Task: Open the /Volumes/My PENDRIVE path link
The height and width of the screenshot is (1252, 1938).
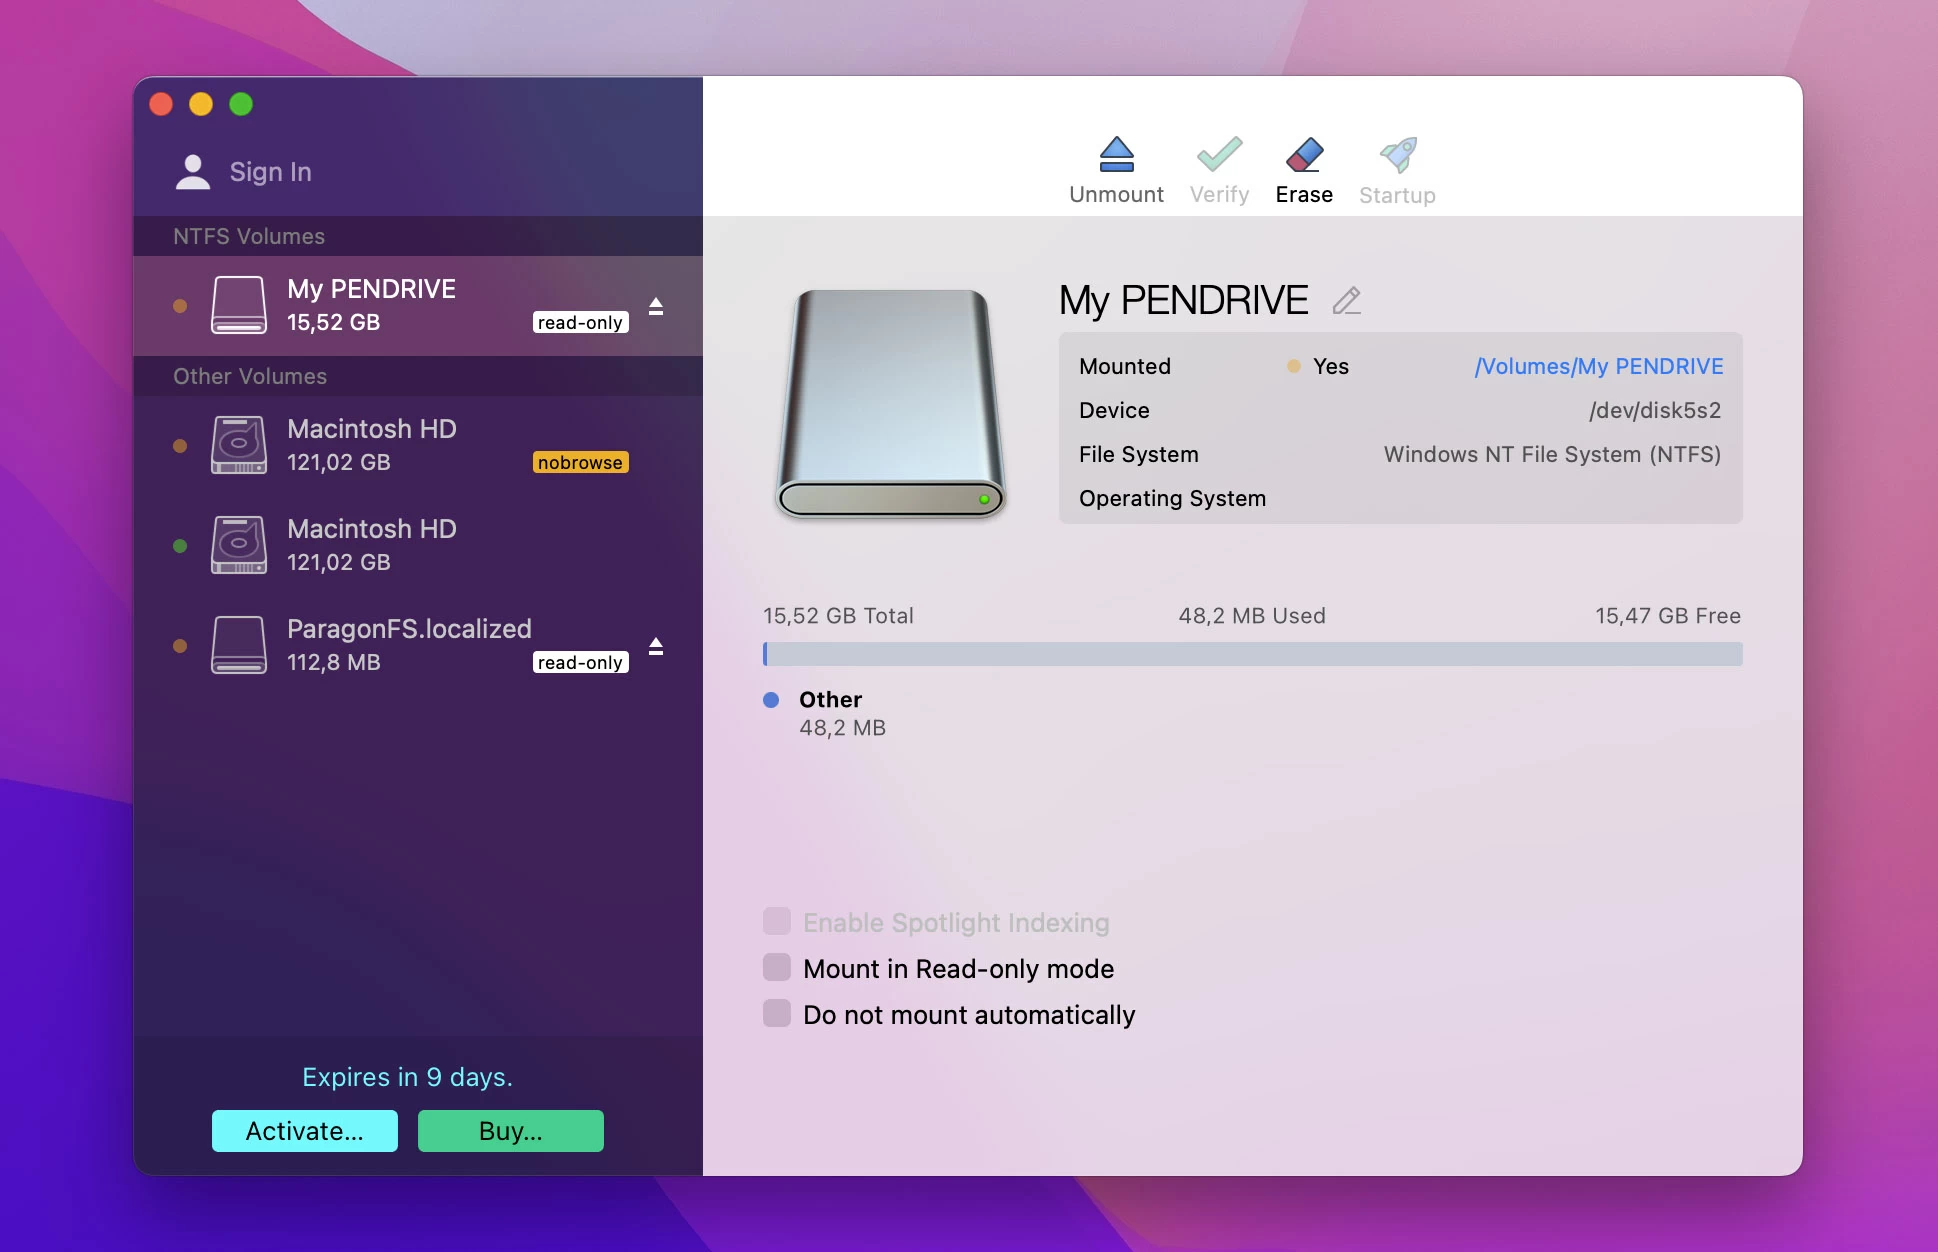Action: [1598, 367]
